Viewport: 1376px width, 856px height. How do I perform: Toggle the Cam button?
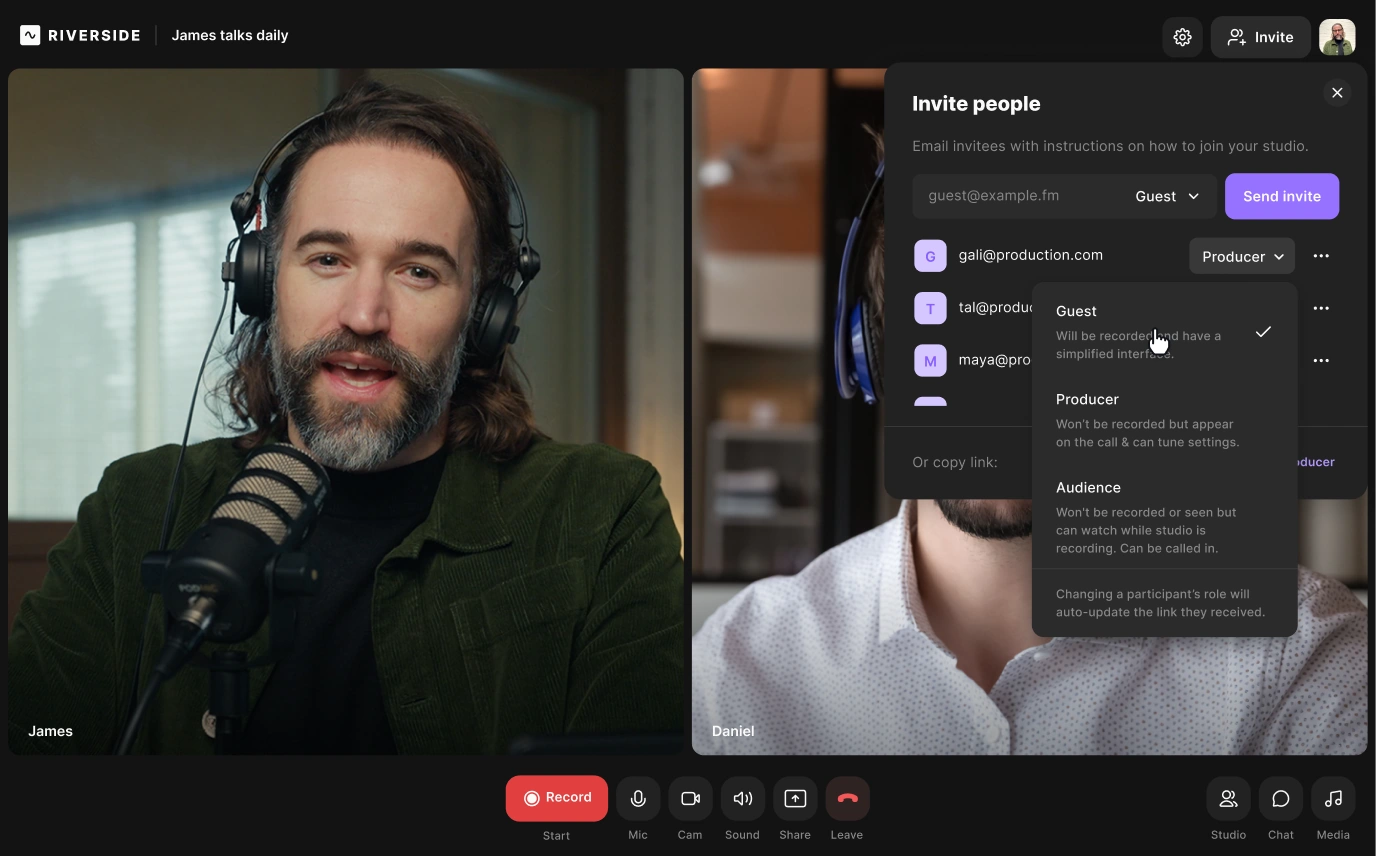[x=690, y=798]
